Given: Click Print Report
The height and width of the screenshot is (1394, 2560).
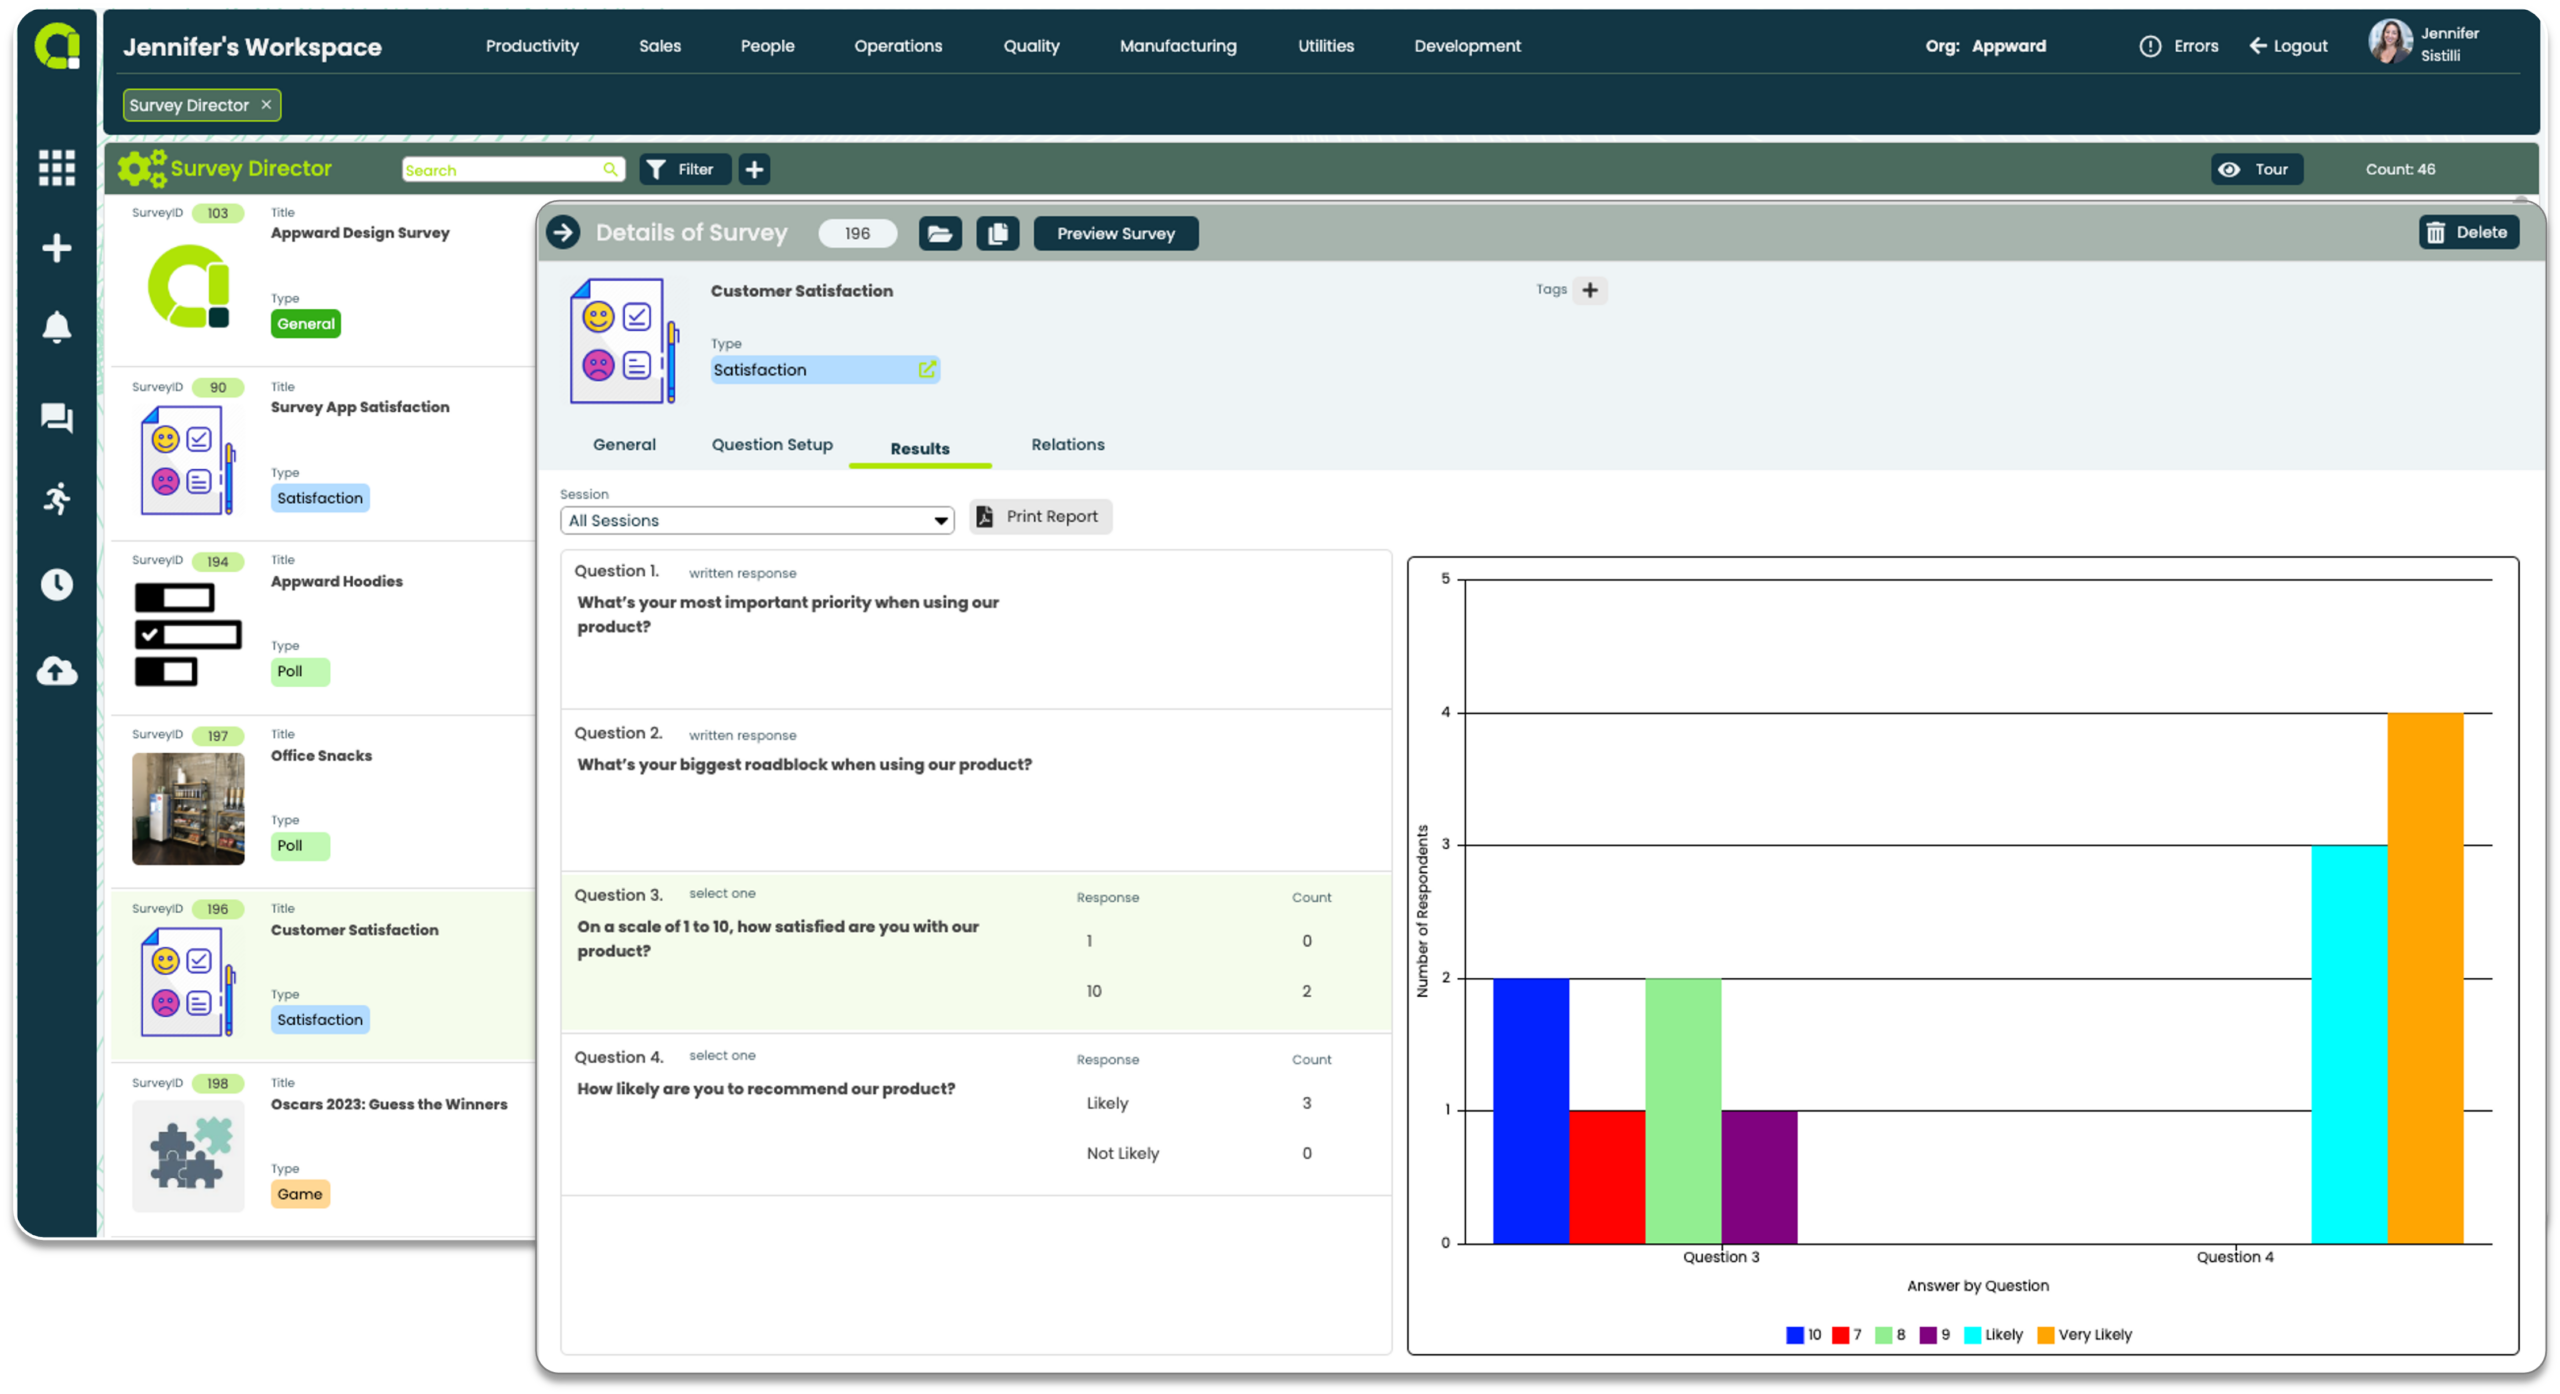Looking at the screenshot, I should tap(1040, 517).
